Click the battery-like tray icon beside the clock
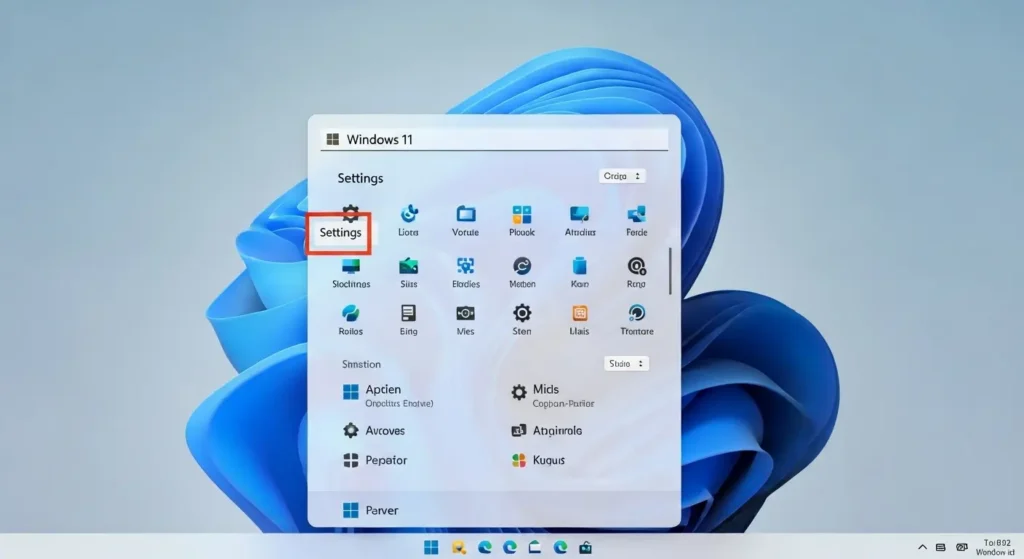This screenshot has height=559, width=1024. (961, 547)
